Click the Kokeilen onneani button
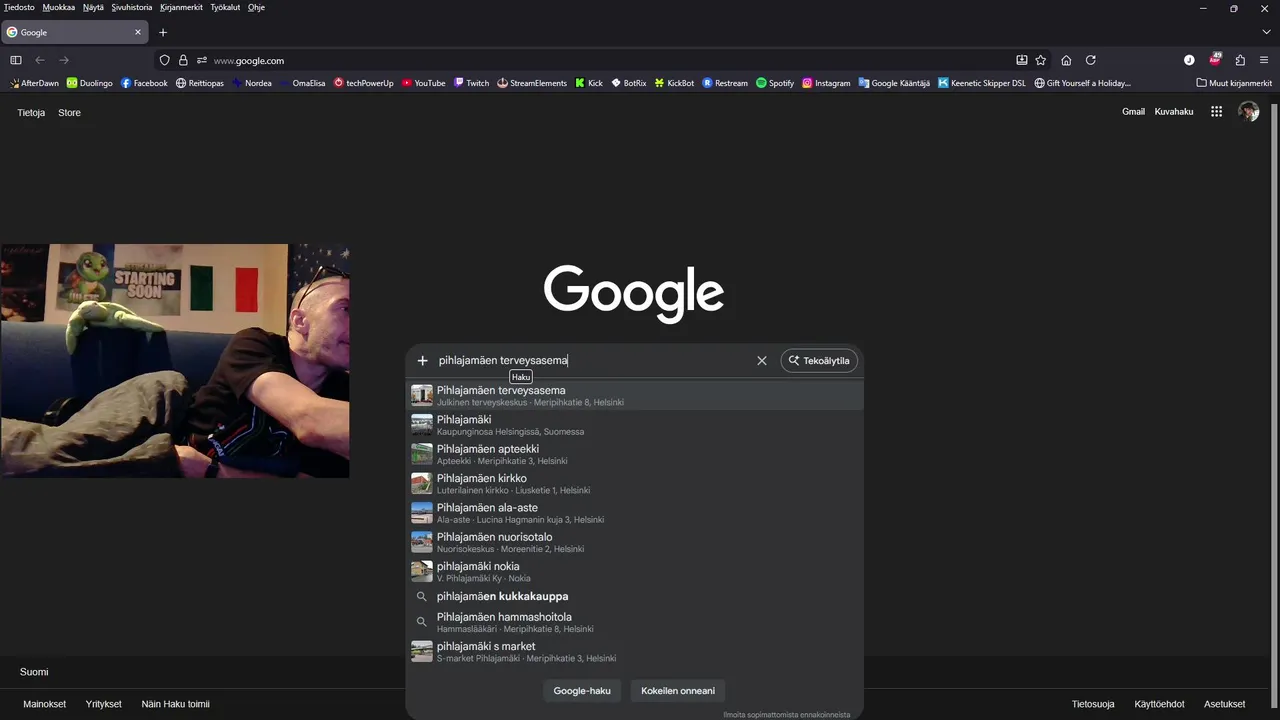This screenshot has height=720, width=1280. (678, 691)
